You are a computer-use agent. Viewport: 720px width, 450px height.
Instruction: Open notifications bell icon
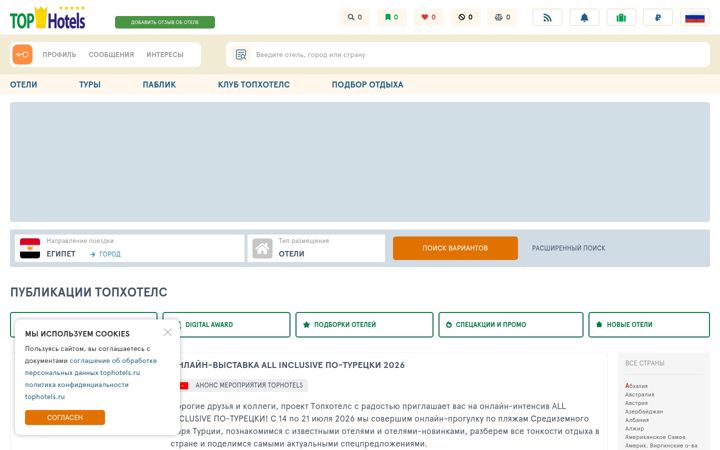pyautogui.click(x=584, y=17)
